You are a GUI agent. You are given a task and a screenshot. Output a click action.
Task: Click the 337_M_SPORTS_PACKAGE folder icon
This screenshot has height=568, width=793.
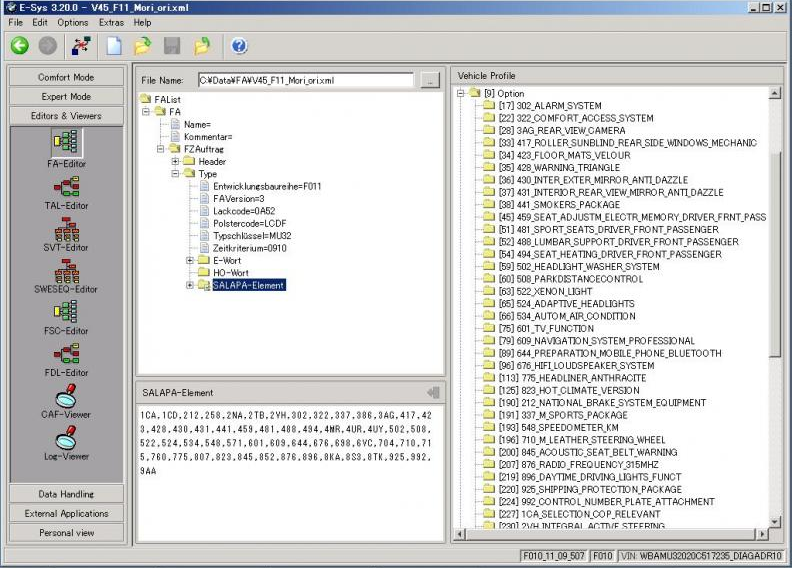[x=489, y=415]
